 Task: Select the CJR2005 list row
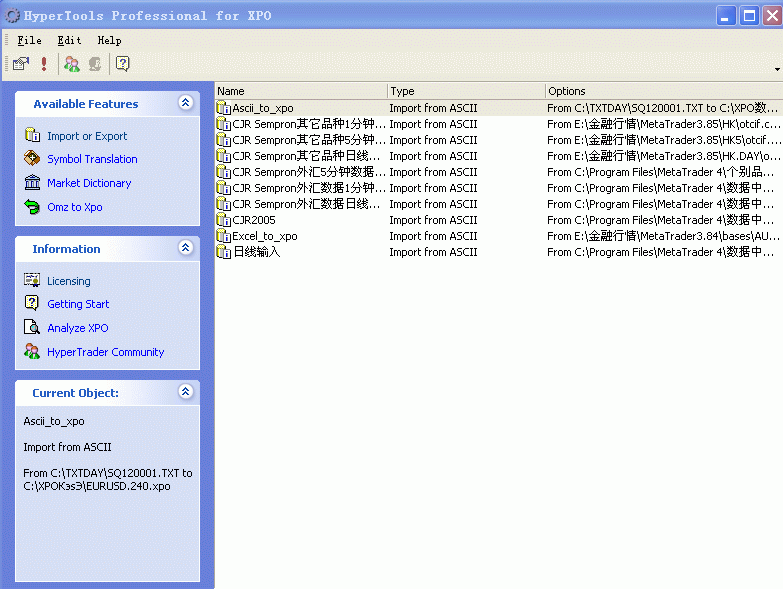coord(499,220)
